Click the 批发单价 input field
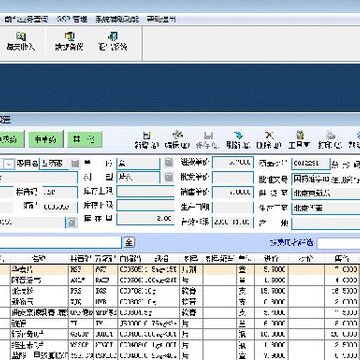Viewport: 360px width, 360px height. coord(233,177)
